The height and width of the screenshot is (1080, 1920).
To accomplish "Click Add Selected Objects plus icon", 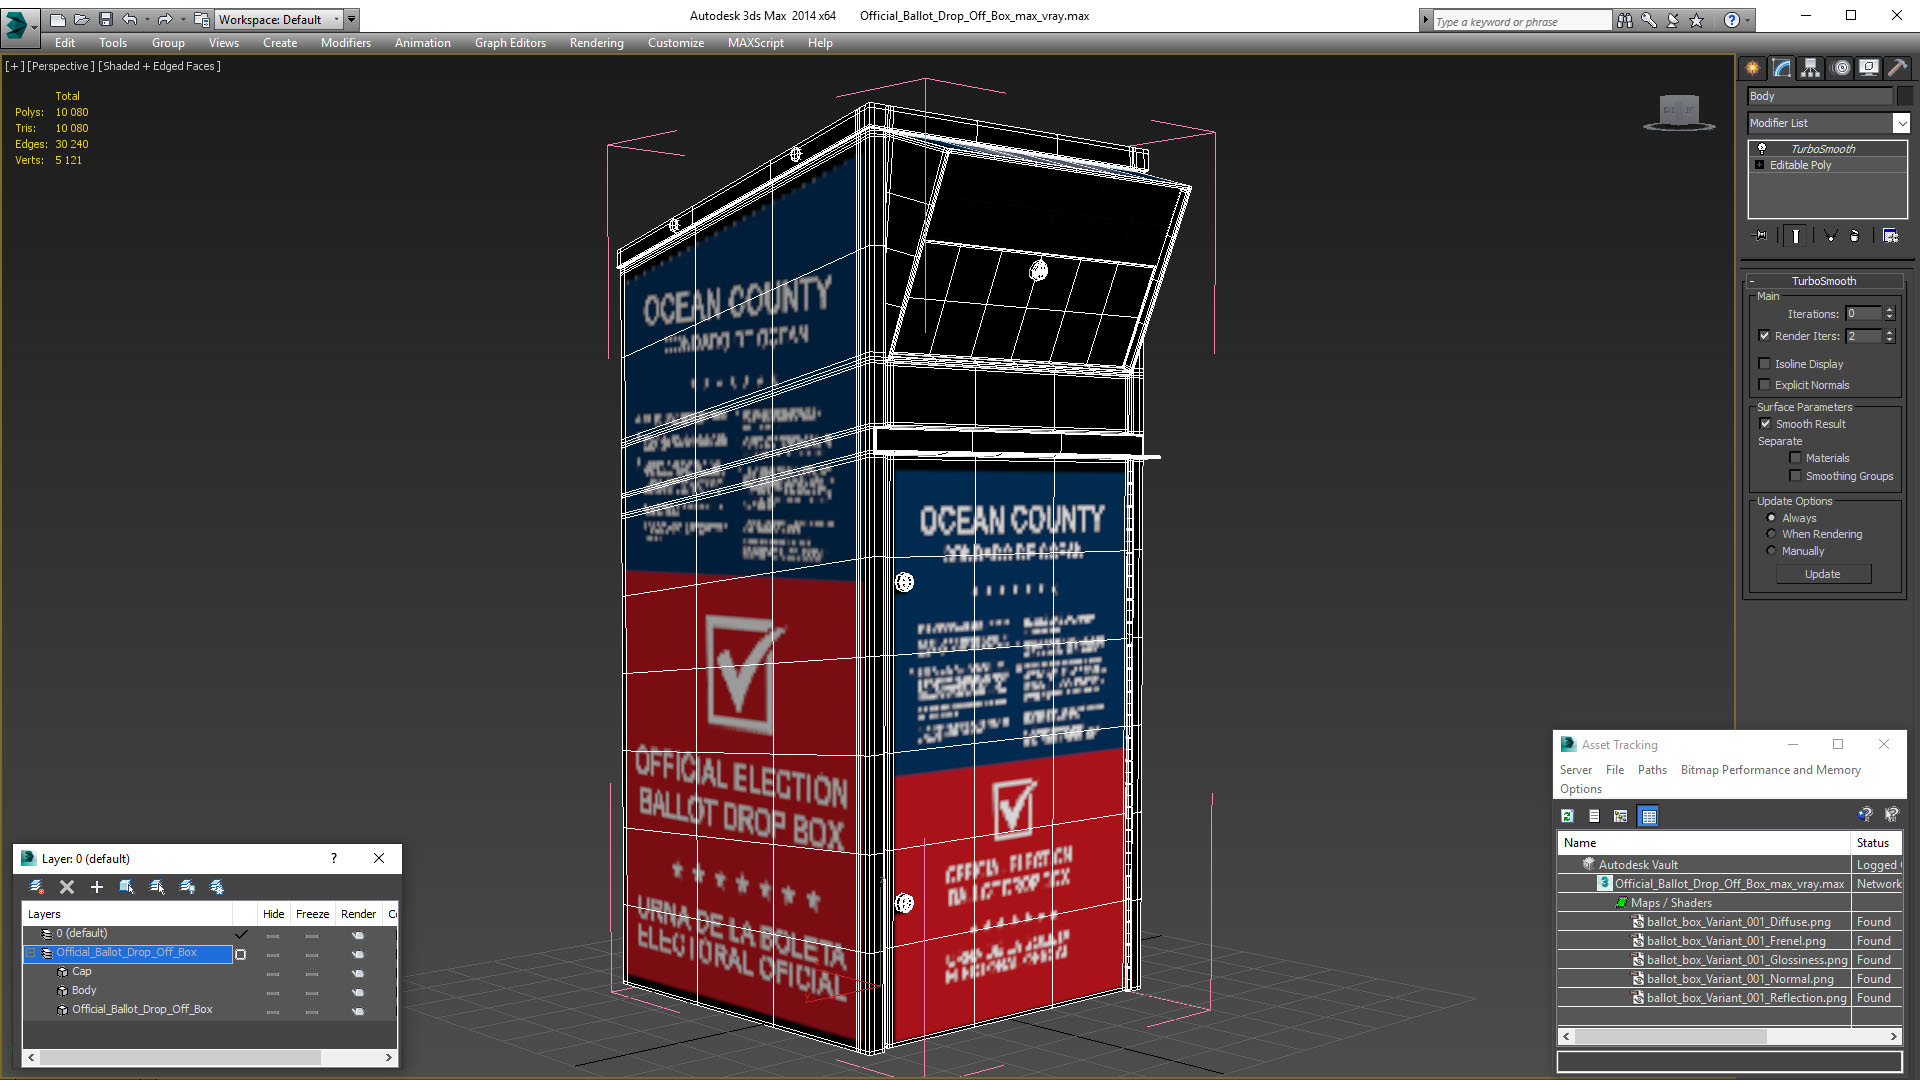I will (97, 887).
